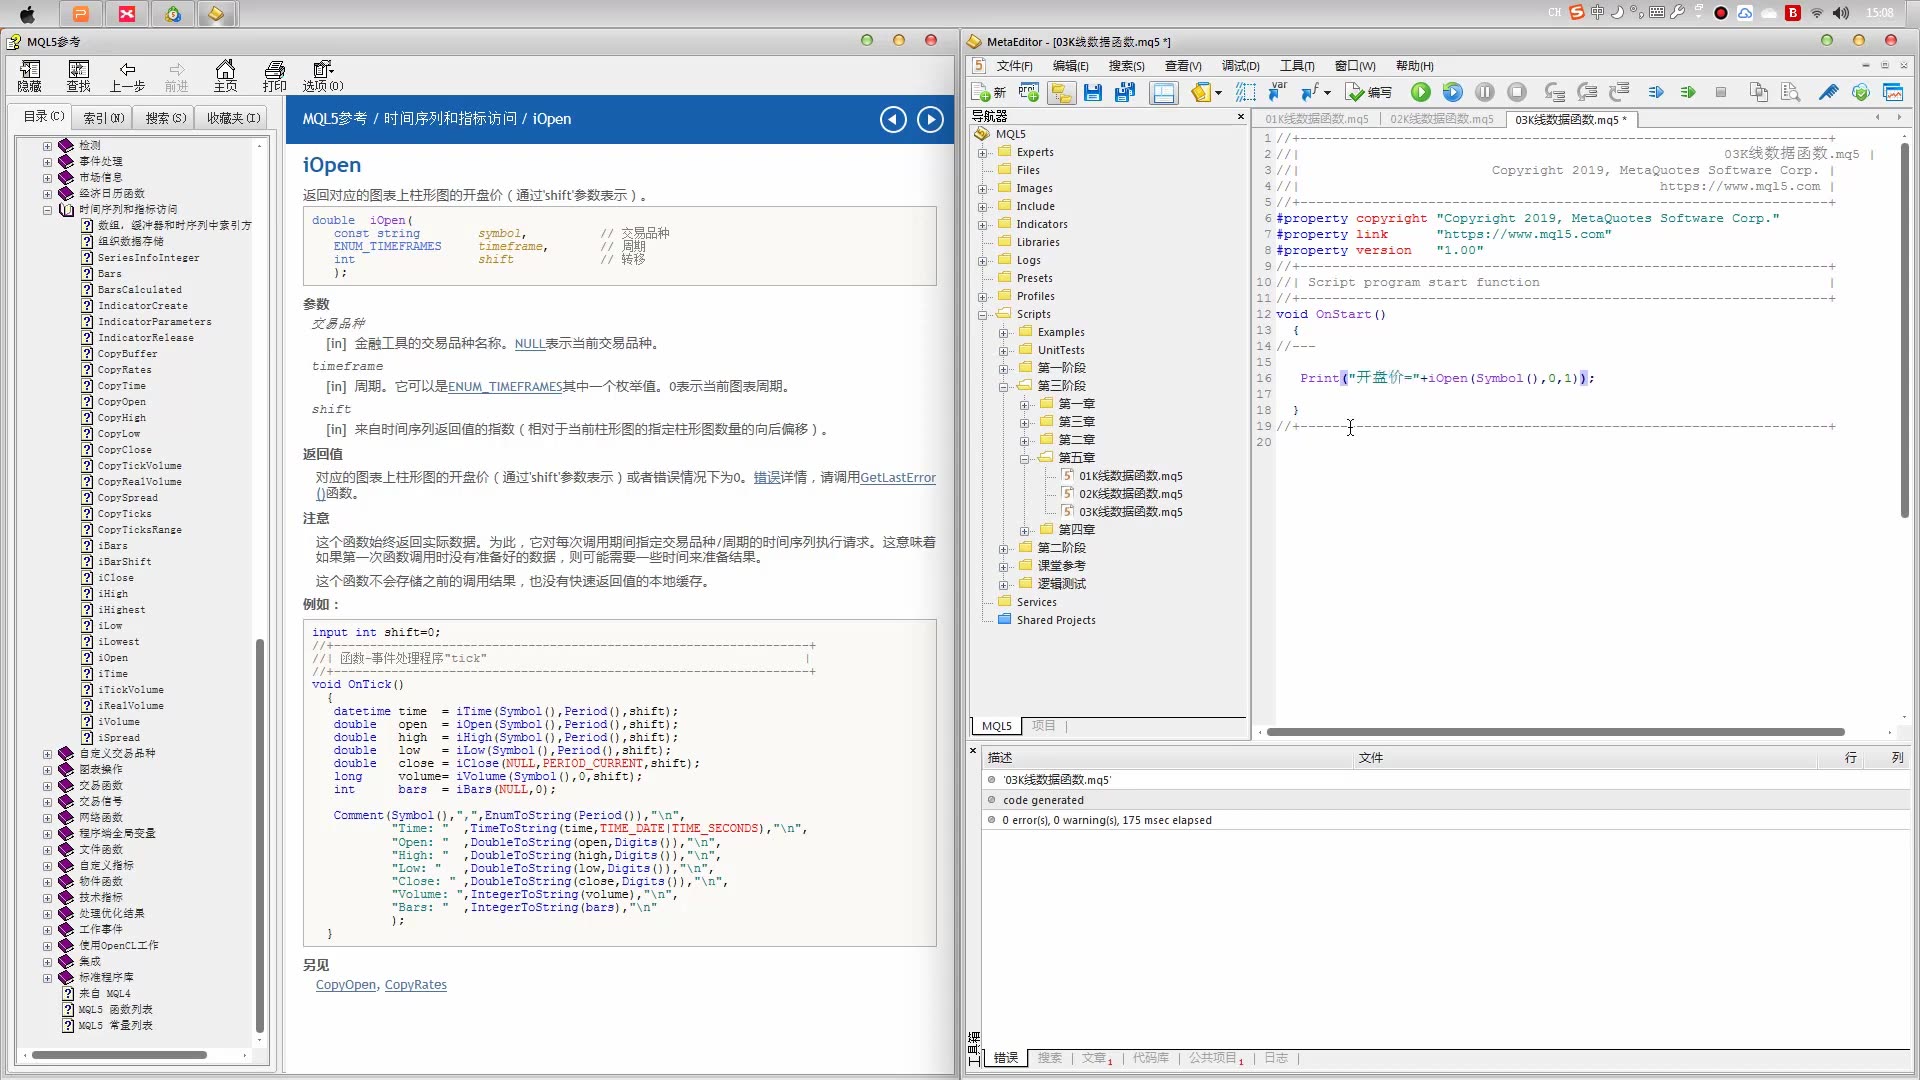Toggle the Navigator folder view toolbar button

click(1061, 93)
